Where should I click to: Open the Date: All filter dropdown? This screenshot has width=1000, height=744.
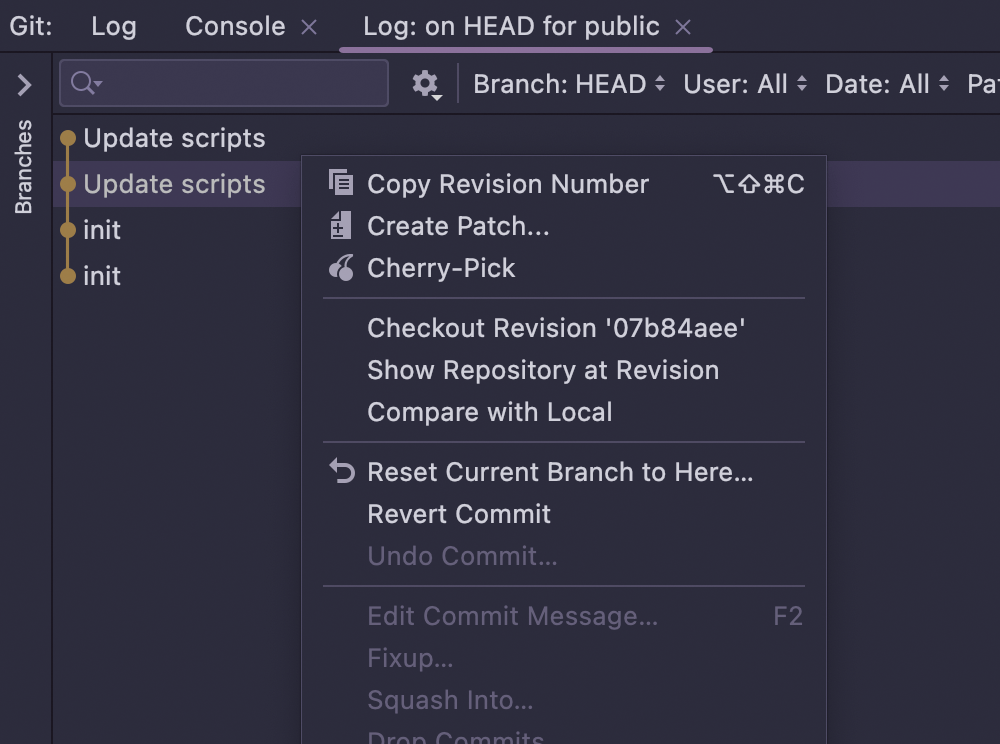click(887, 85)
